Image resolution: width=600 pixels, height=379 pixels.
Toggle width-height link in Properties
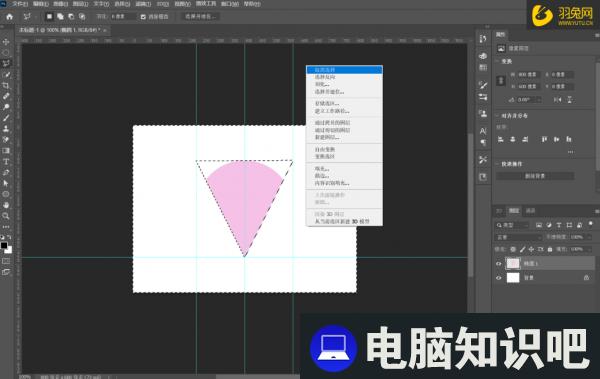tap(501, 80)
